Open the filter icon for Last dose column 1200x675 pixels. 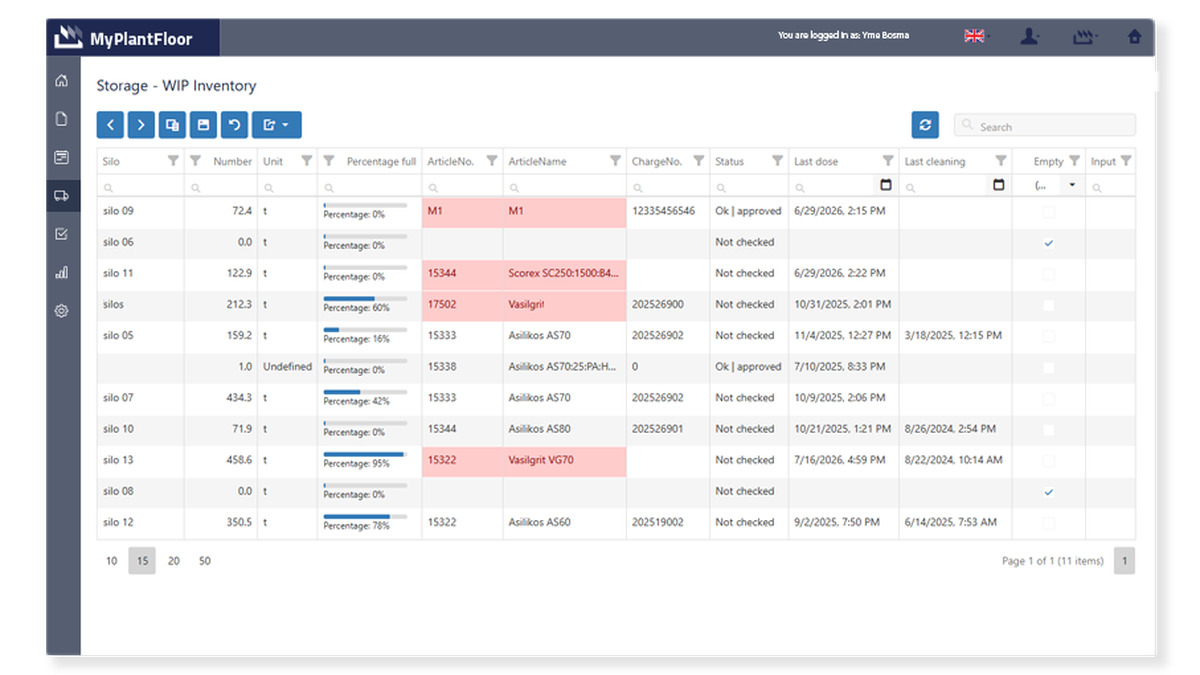[x=888, y=161]
